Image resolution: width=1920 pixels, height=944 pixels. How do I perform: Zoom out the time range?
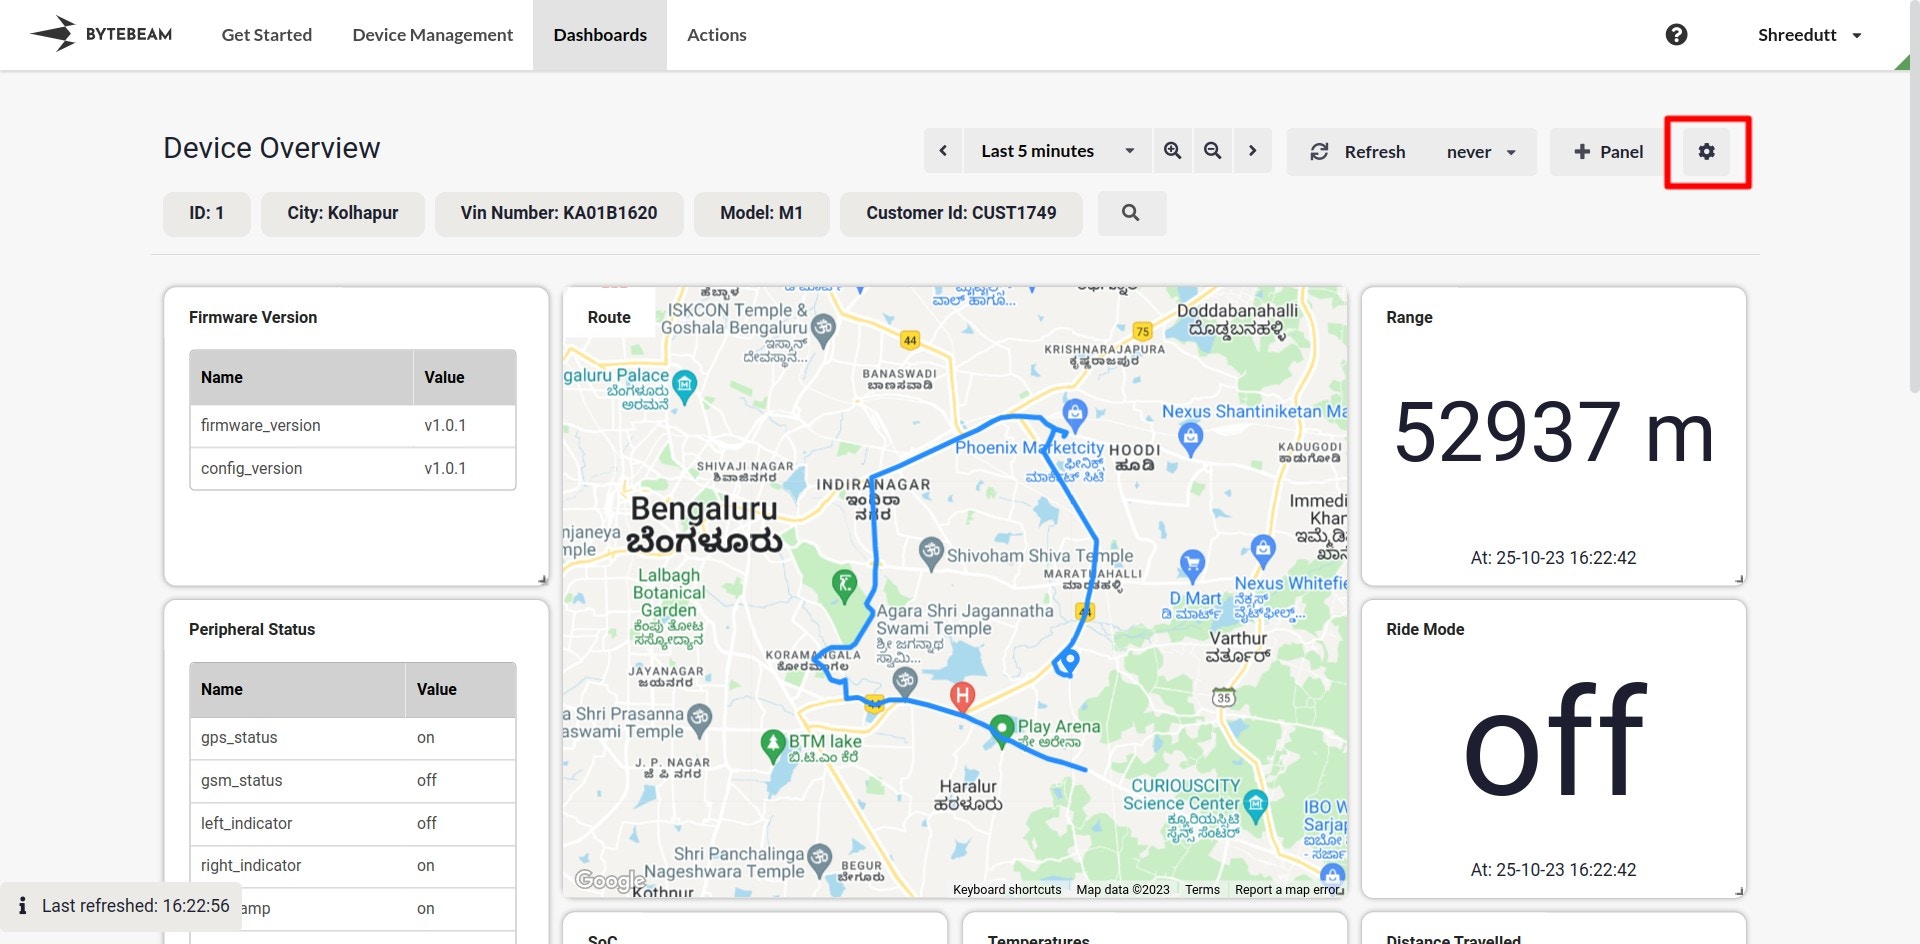(x=1212, y=151)
